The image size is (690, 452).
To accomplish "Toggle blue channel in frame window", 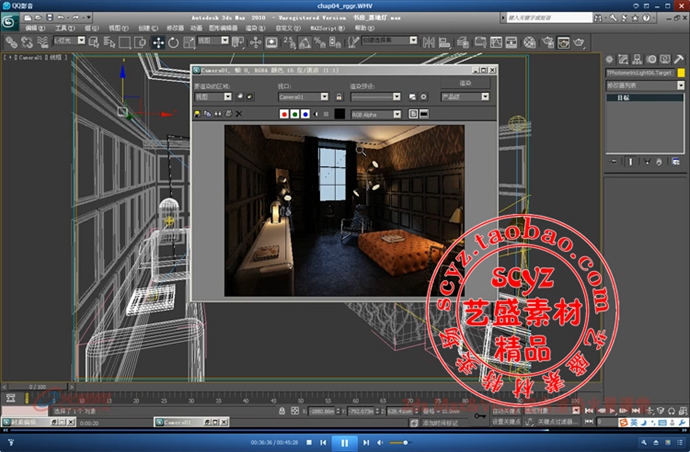I will 305,114.
